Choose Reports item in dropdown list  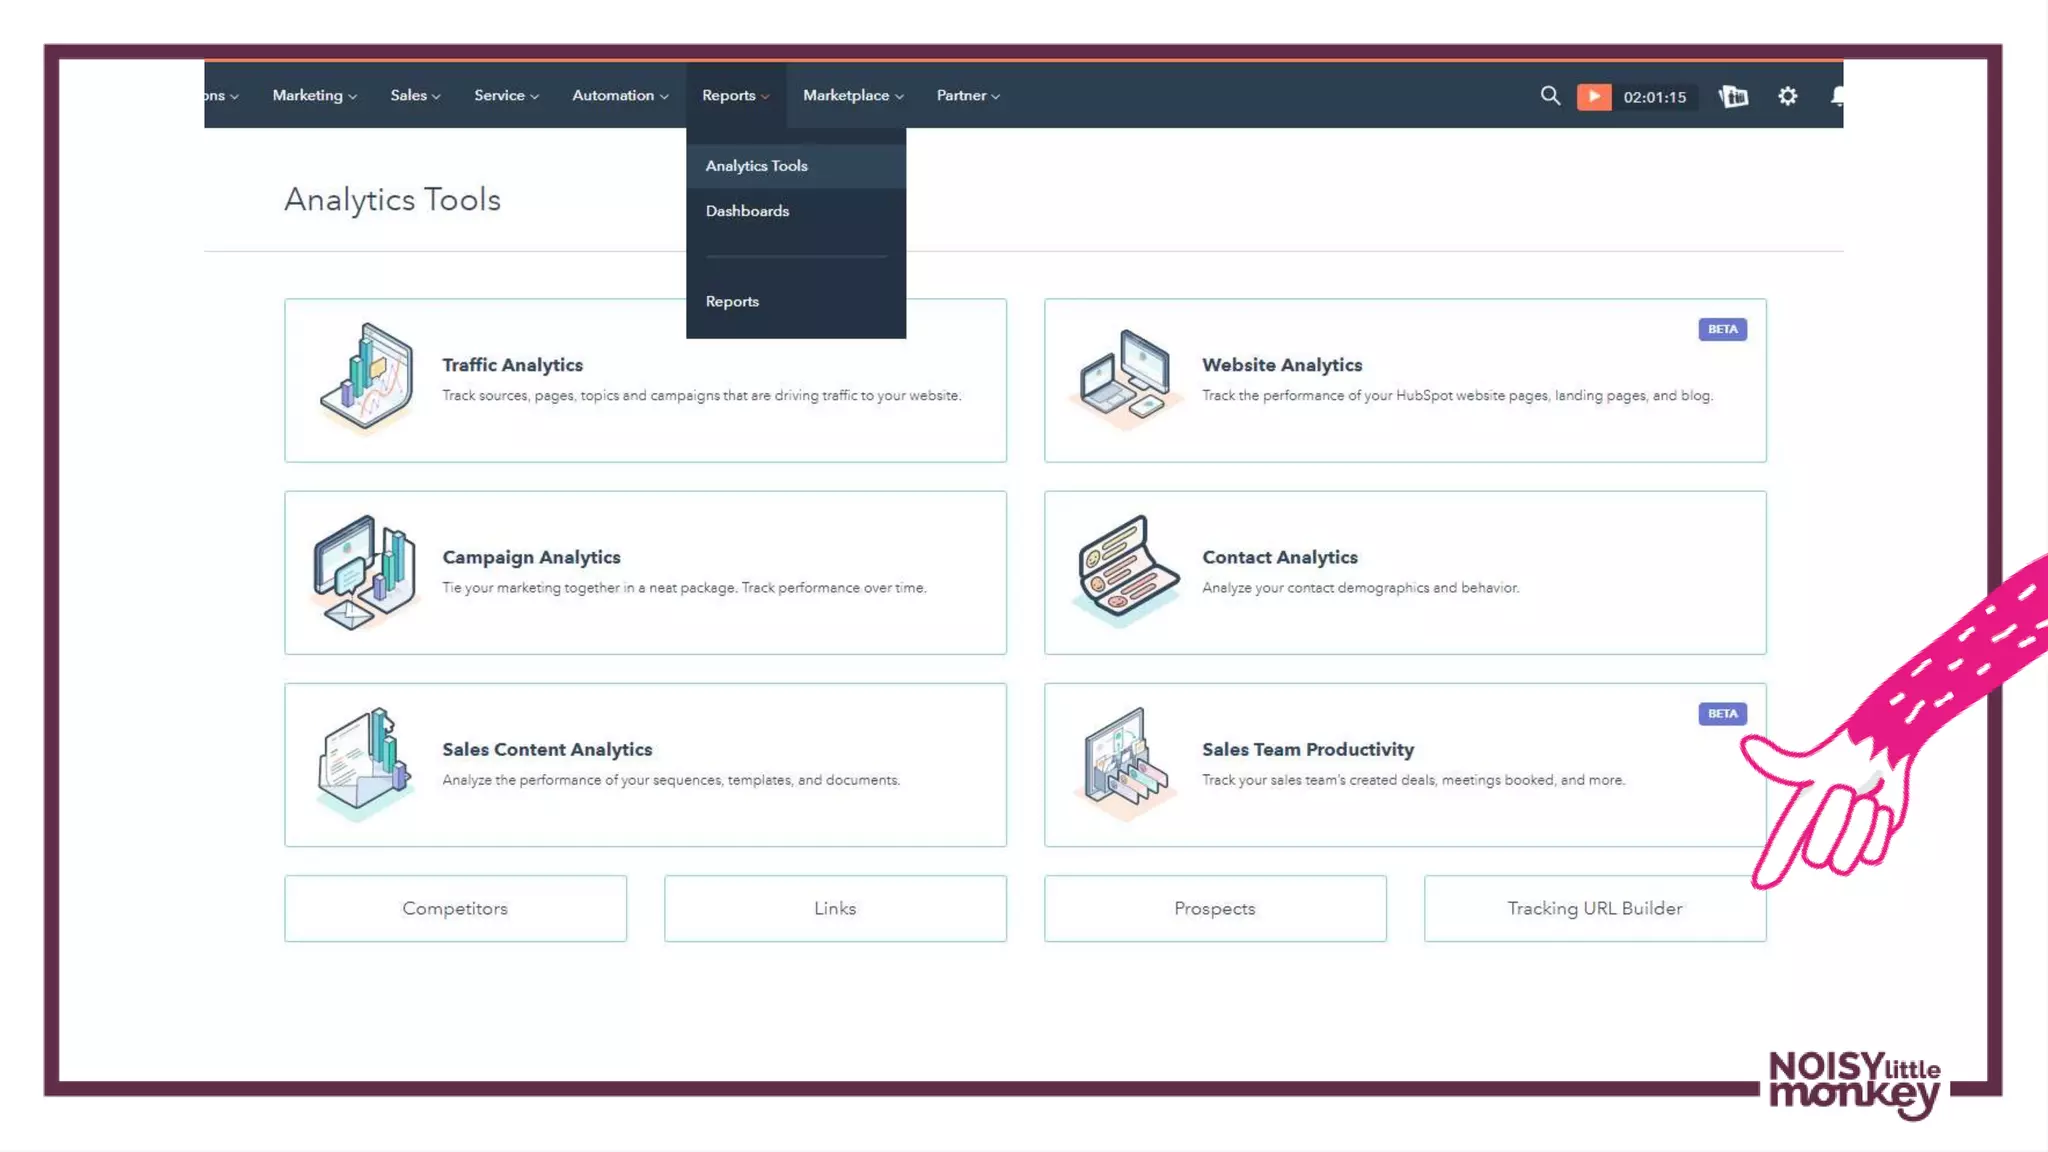(x=732, y=302)
